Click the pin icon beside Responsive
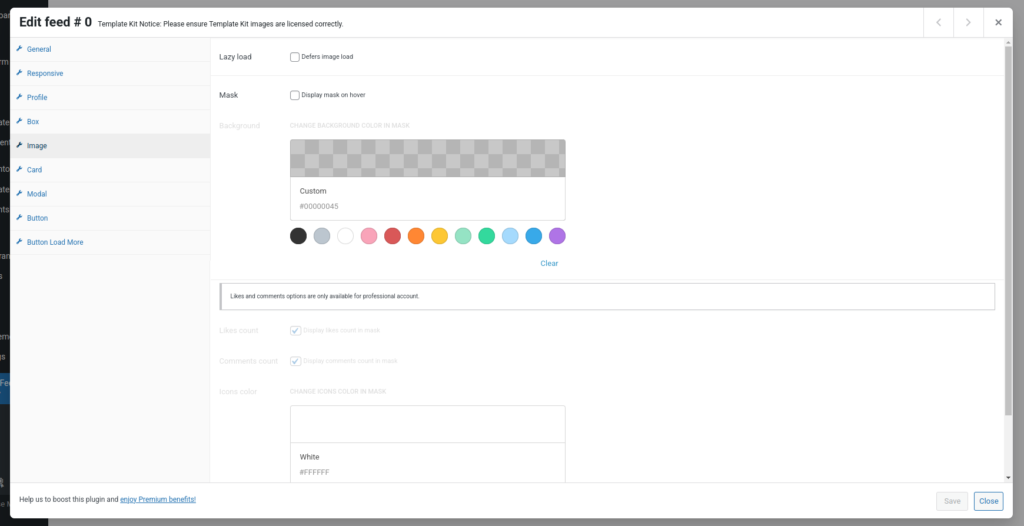This screenshot has width=1024, height=526. pyautogui.click(x=18, y=73)
